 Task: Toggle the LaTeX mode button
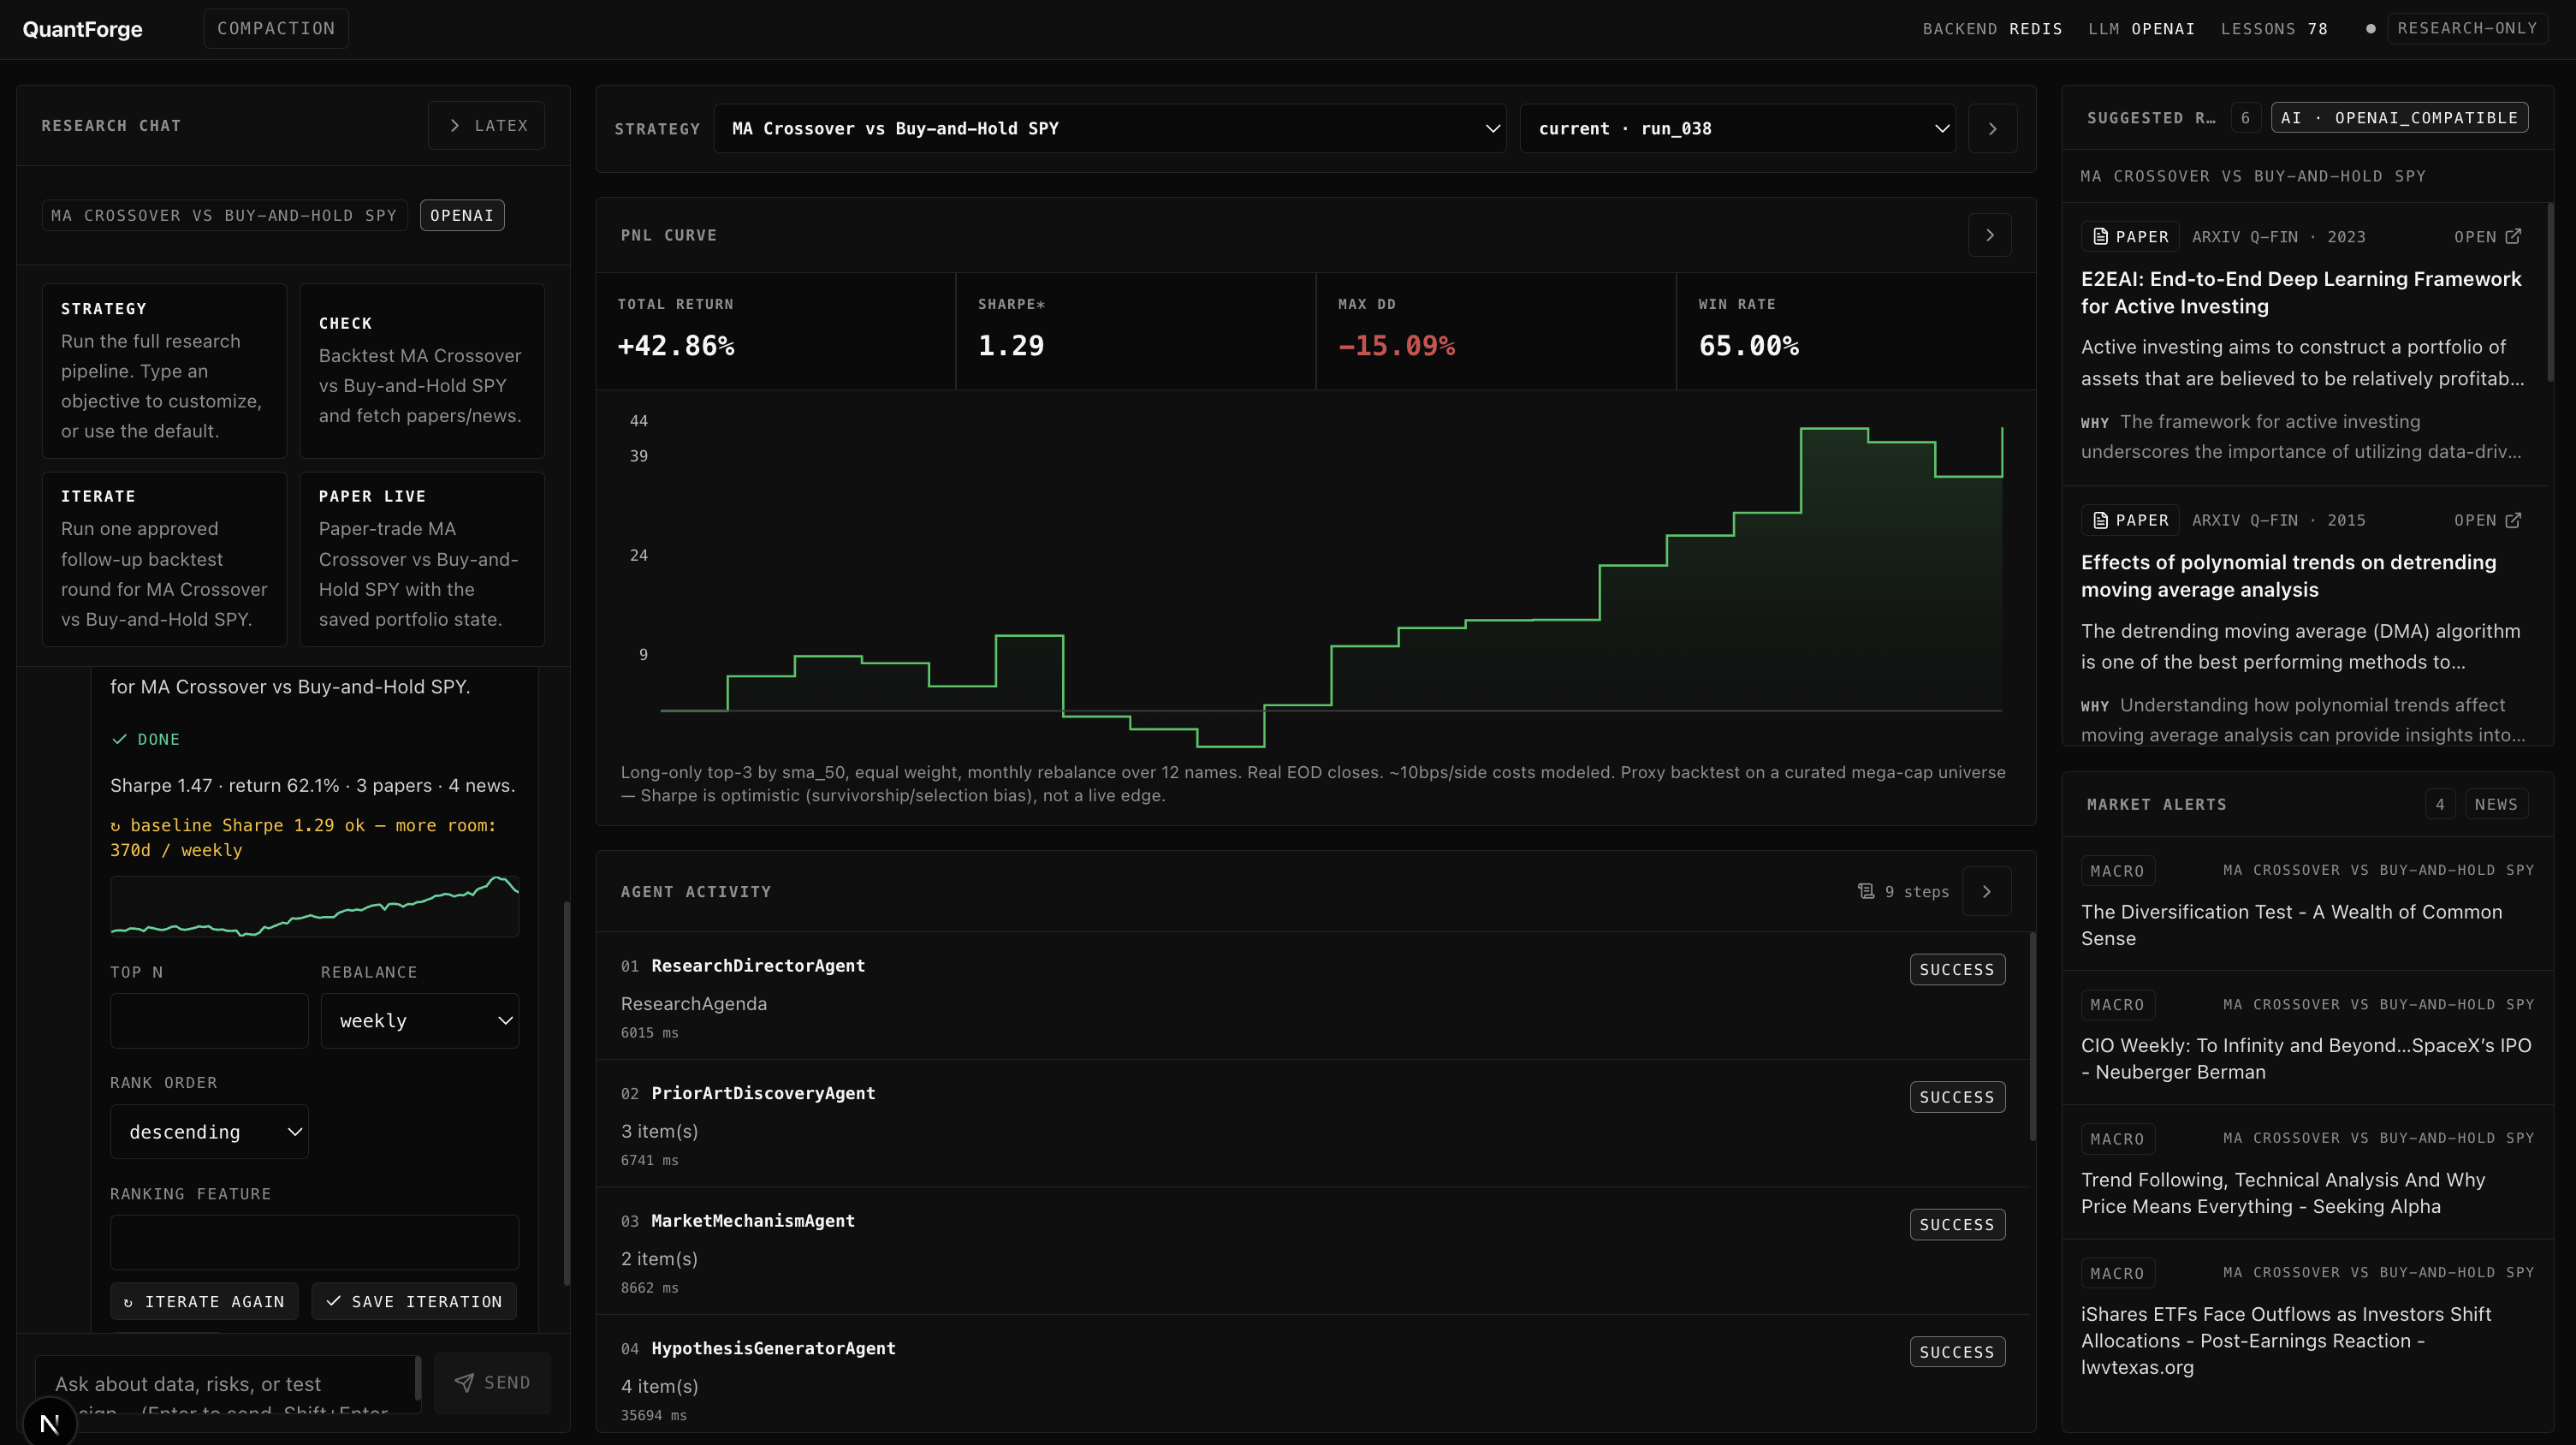487,125
